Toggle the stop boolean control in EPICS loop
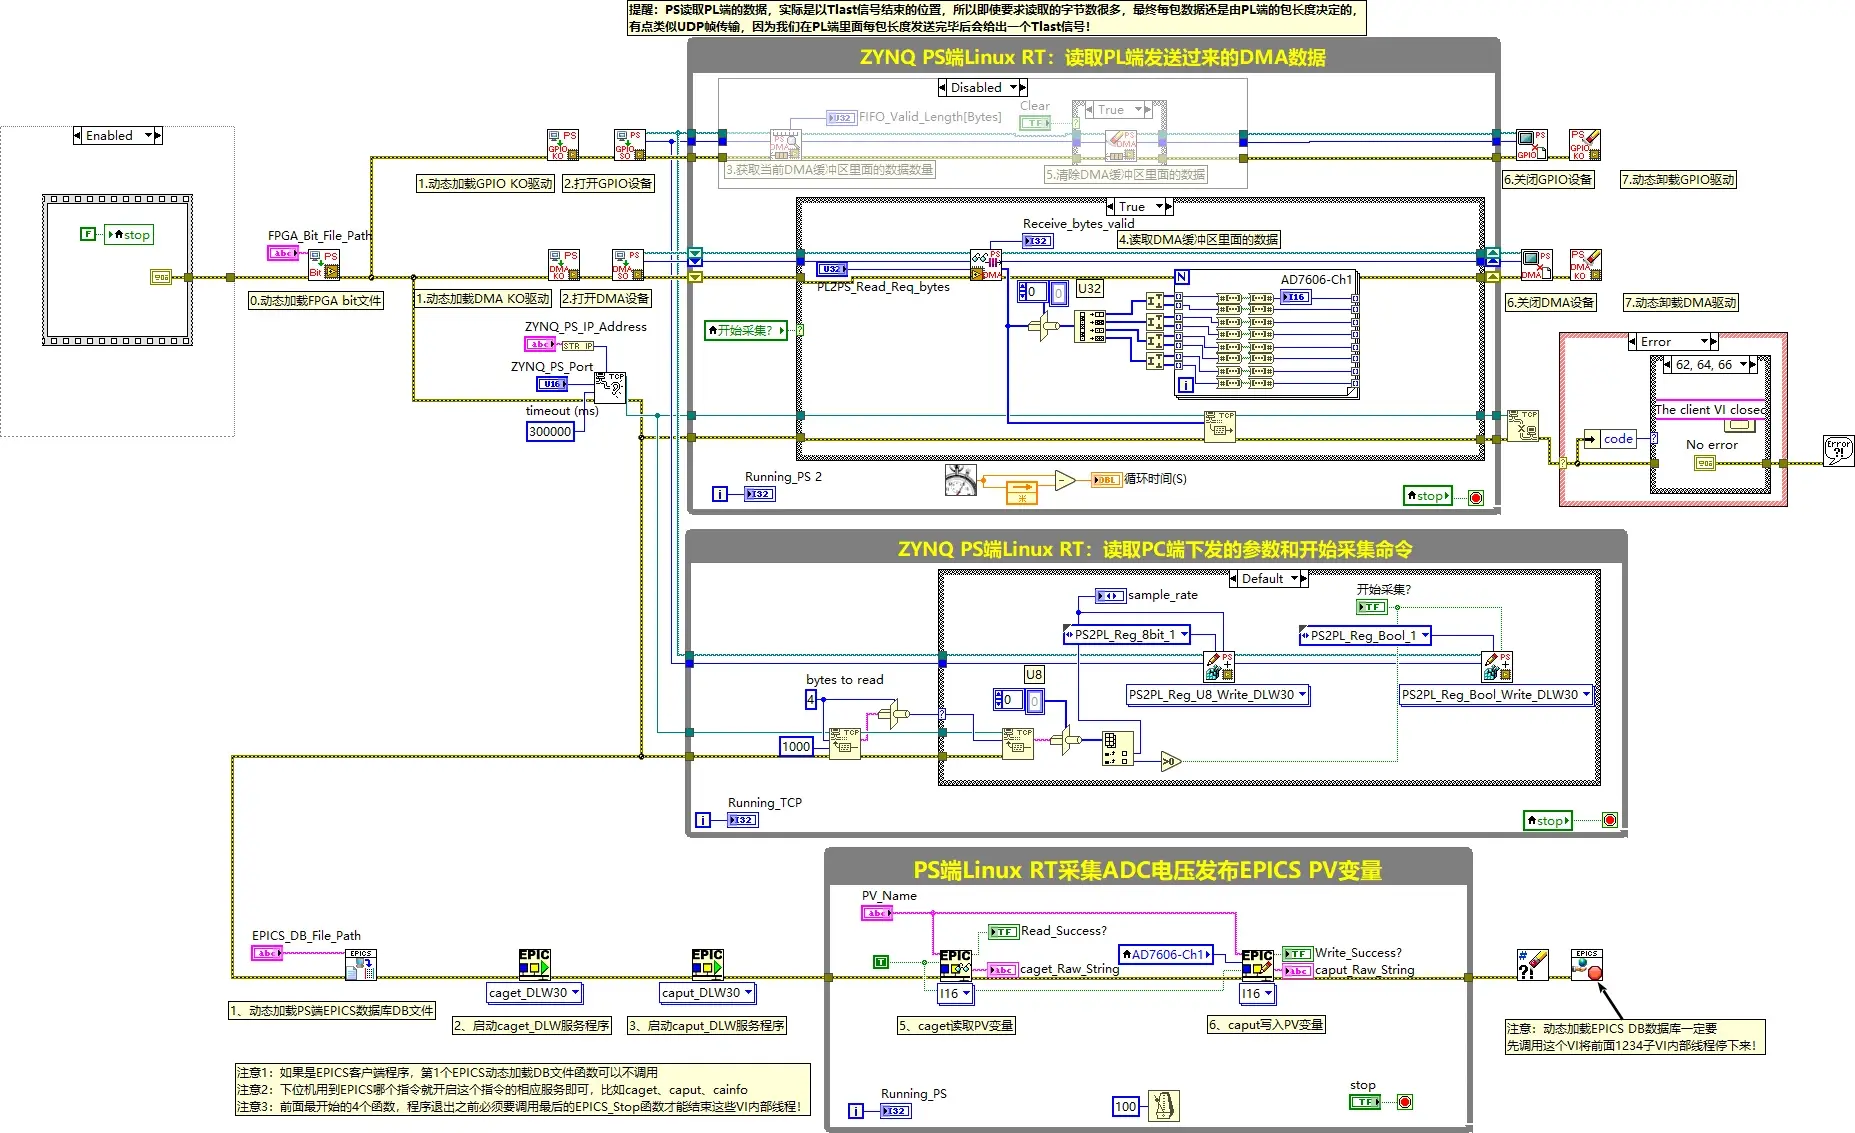This screenshot has width=1855, height=1133. click(1365, 1102)
